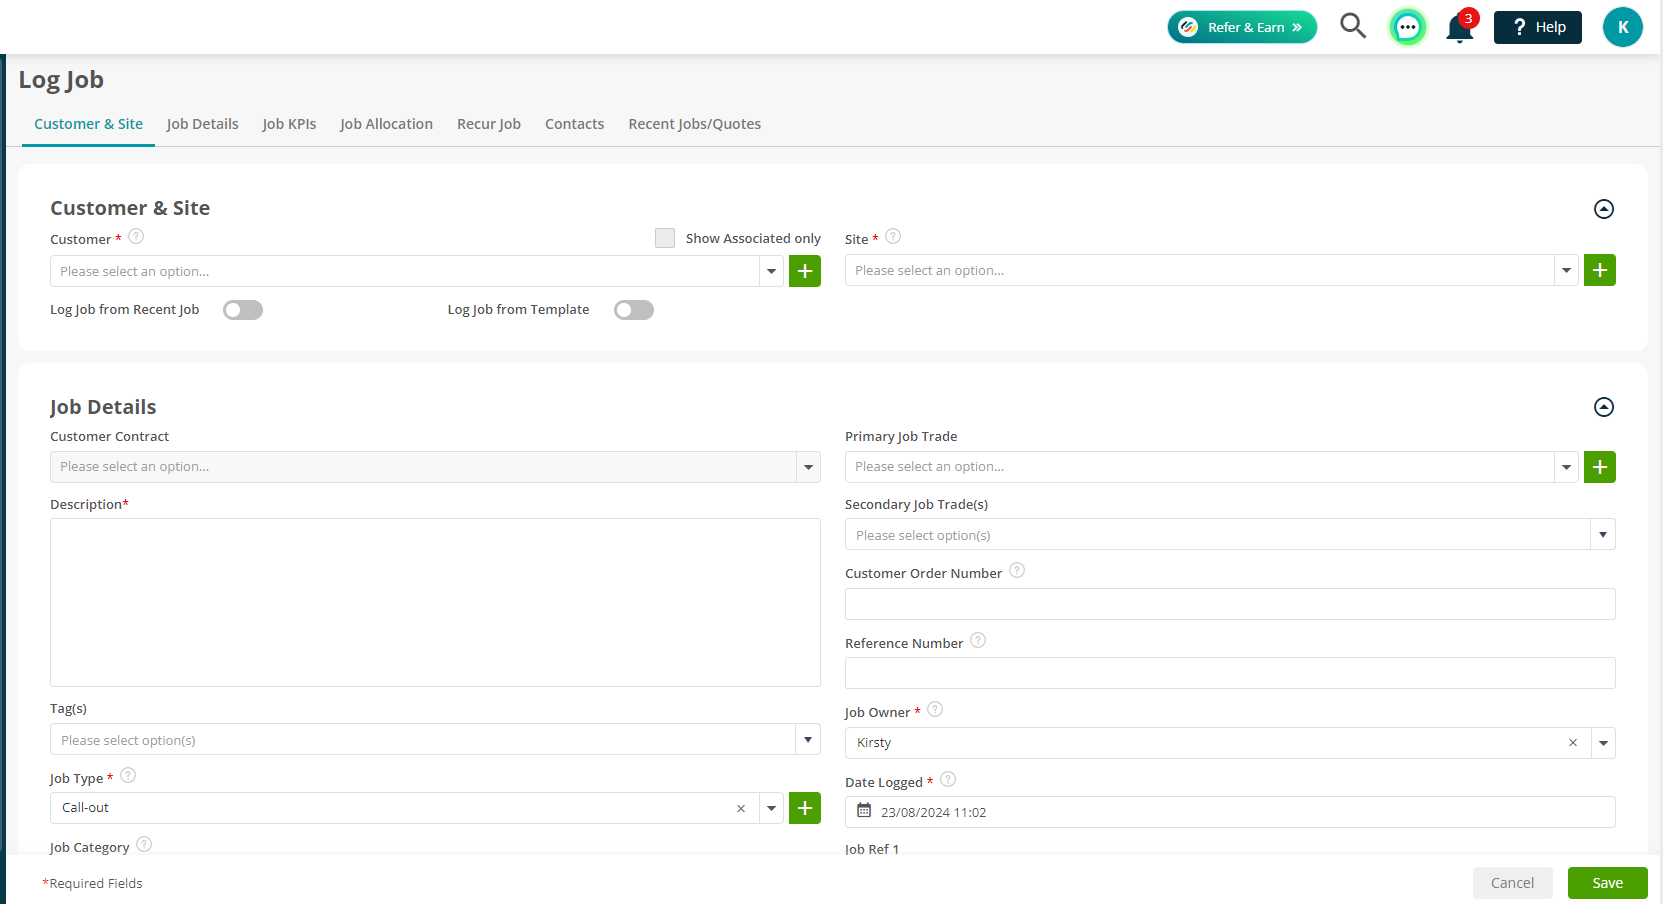Tick the Show Associated only checkbox
1663x904 pixels.
point(665,238)
